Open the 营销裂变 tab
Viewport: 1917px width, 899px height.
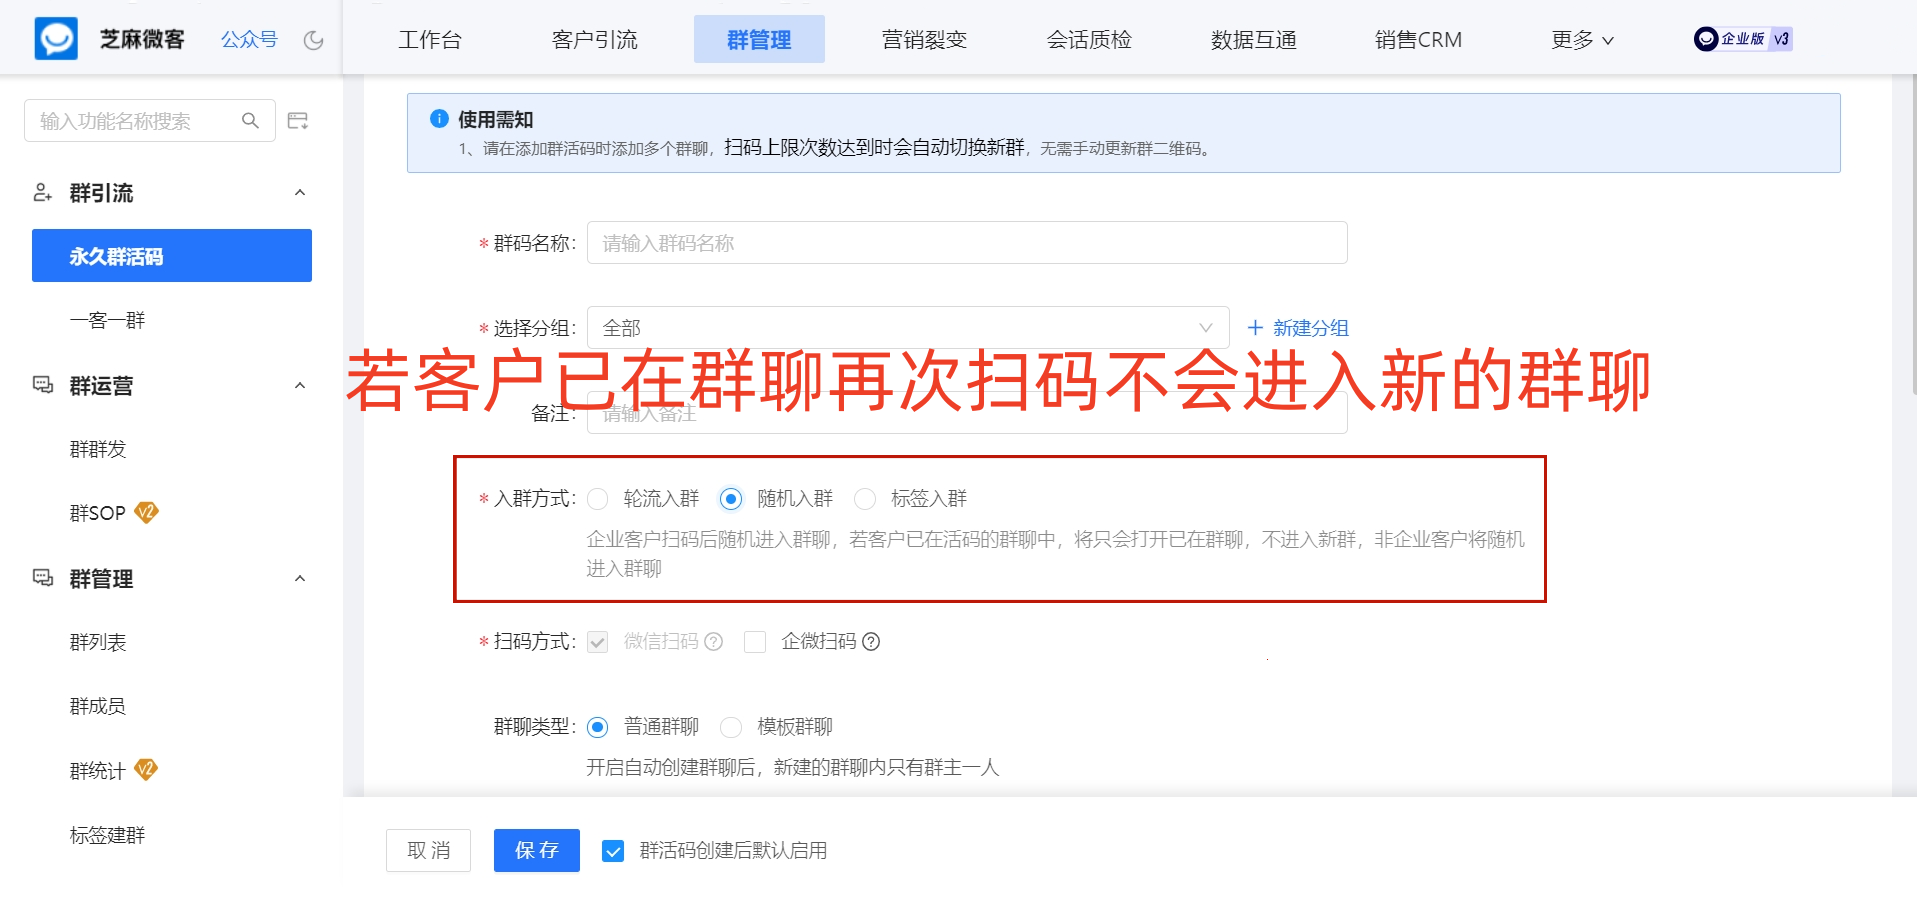(924, 40)
